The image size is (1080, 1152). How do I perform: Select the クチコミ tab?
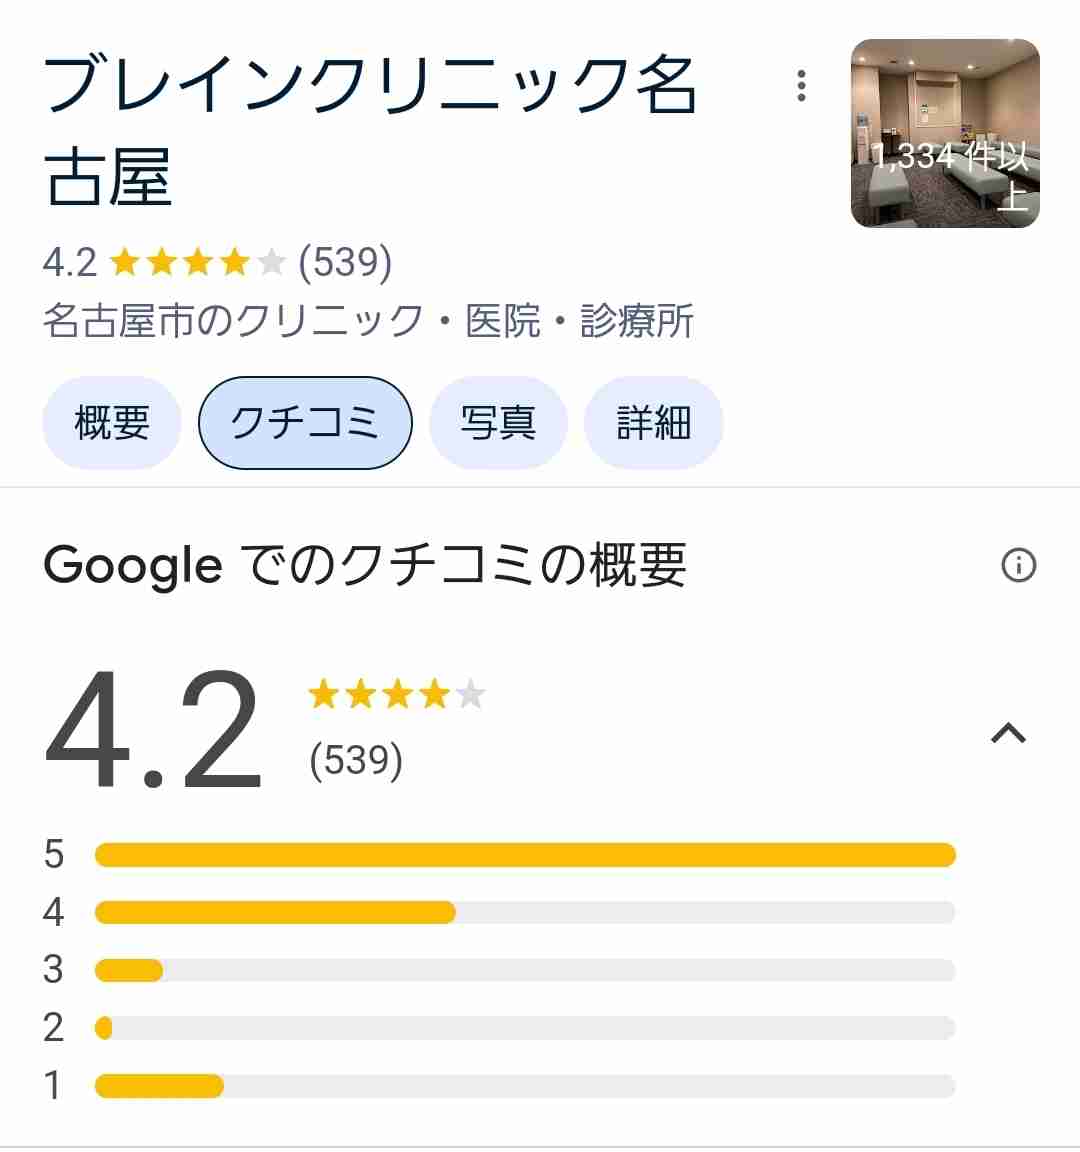305,422
